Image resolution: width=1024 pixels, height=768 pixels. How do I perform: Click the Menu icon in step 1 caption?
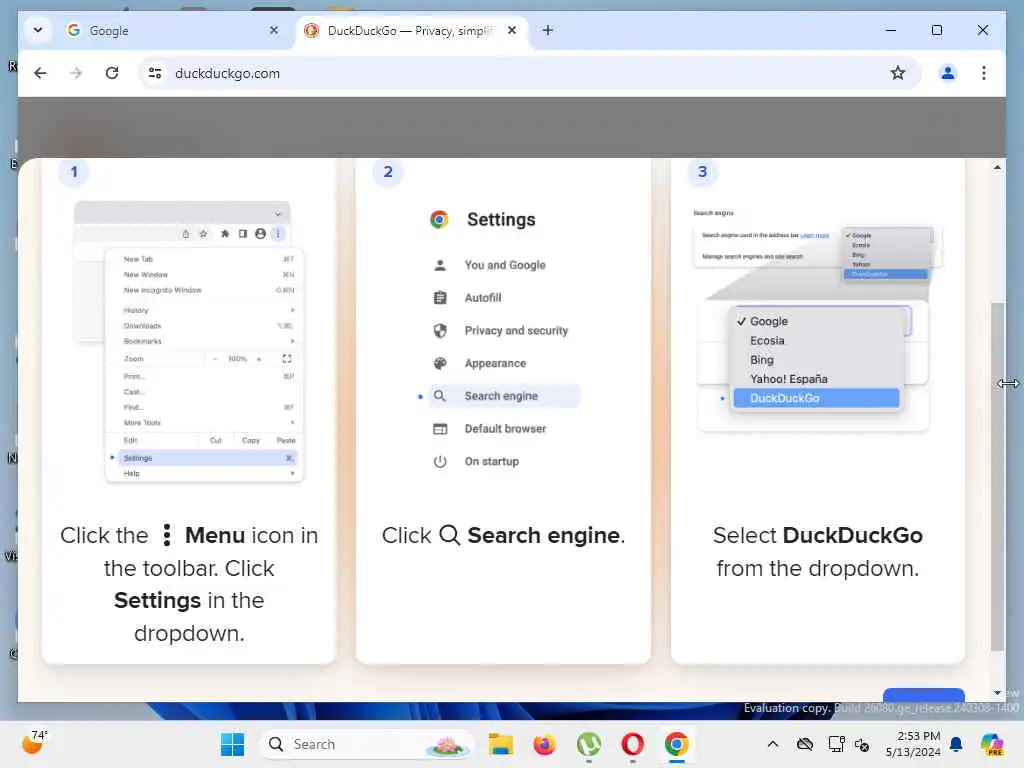(167, 535)
